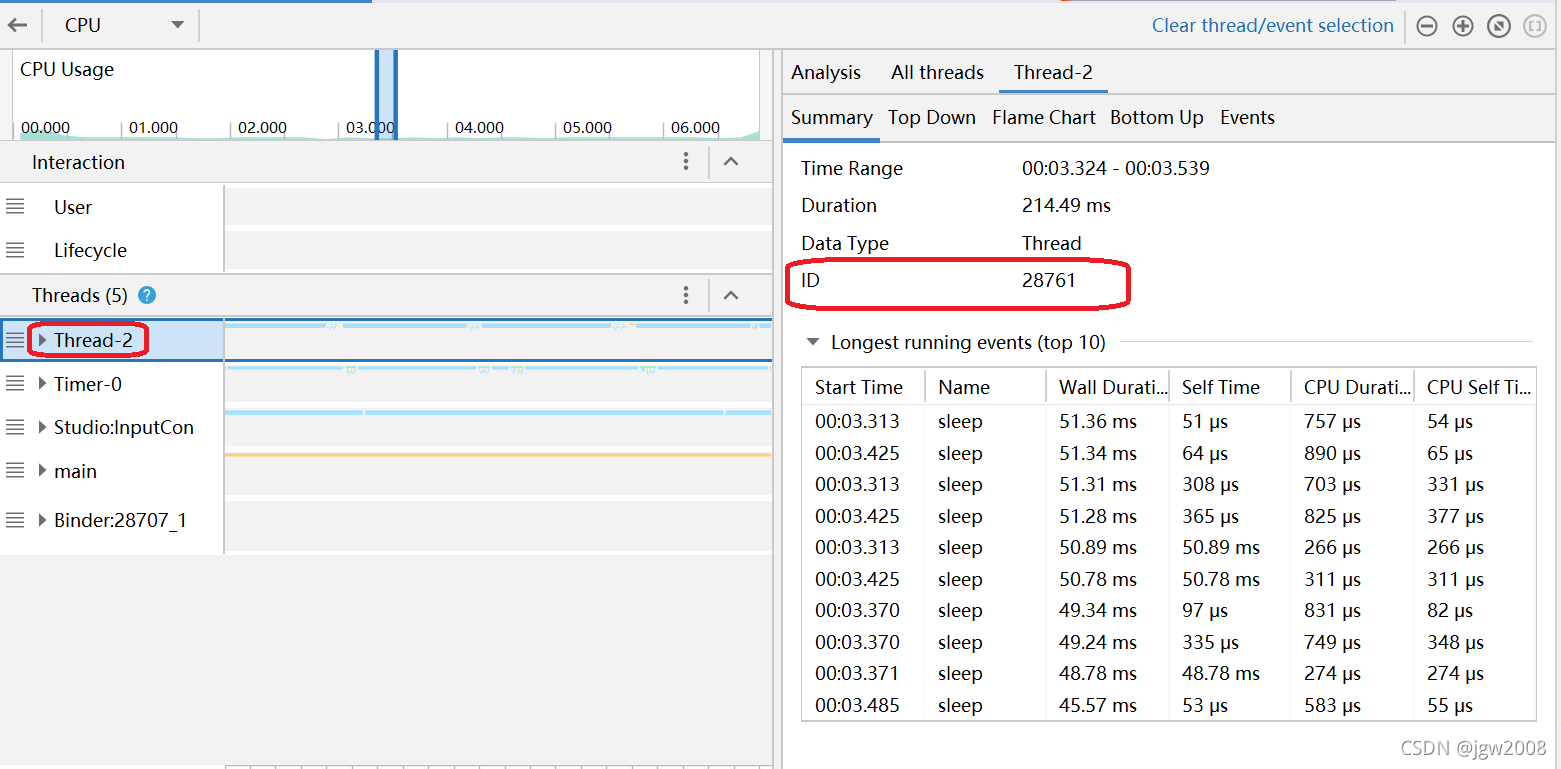
Task: Open Threads section options menu
Action: click(686, 295)
